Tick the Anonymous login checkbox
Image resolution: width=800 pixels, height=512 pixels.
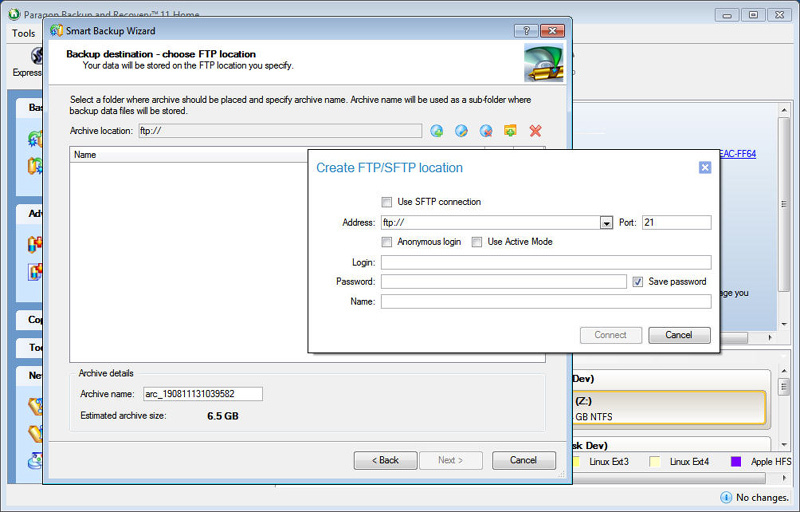coord(387,242)
